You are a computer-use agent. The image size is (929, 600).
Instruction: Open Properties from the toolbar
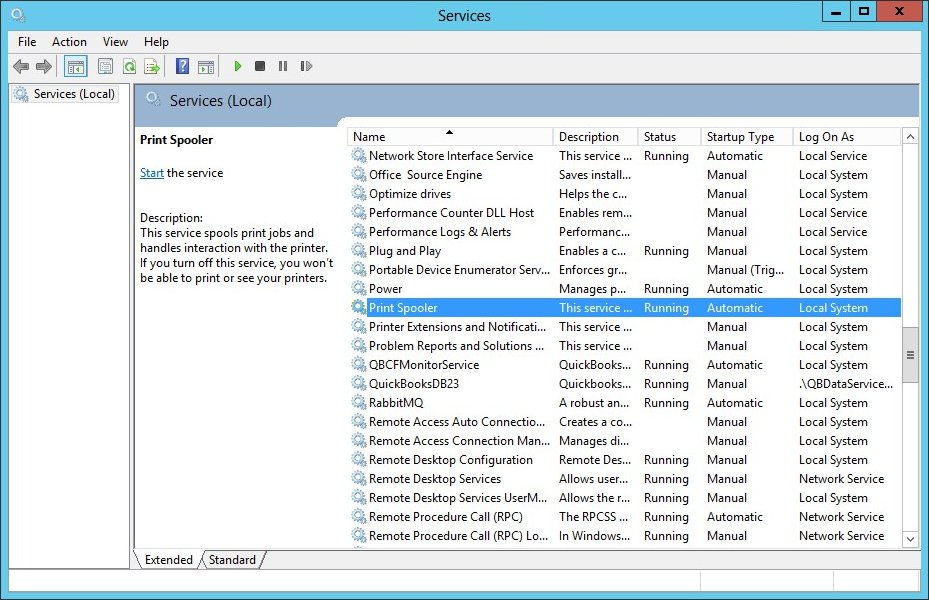pos(105,66)
